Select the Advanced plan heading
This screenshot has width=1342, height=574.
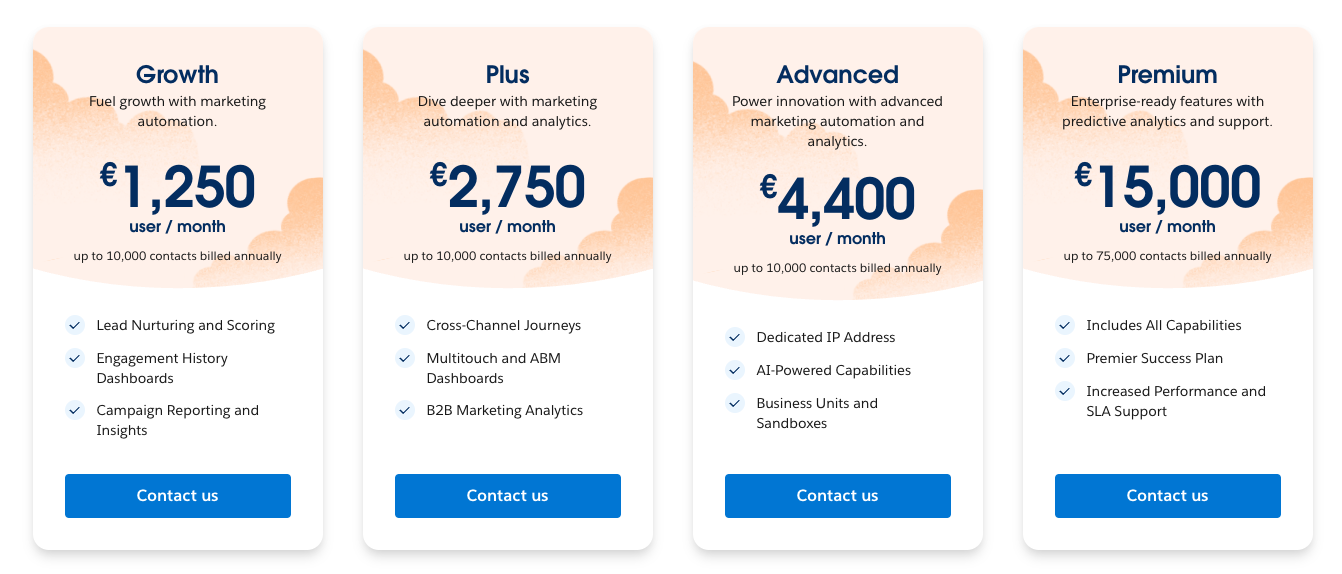click(837, 75)
